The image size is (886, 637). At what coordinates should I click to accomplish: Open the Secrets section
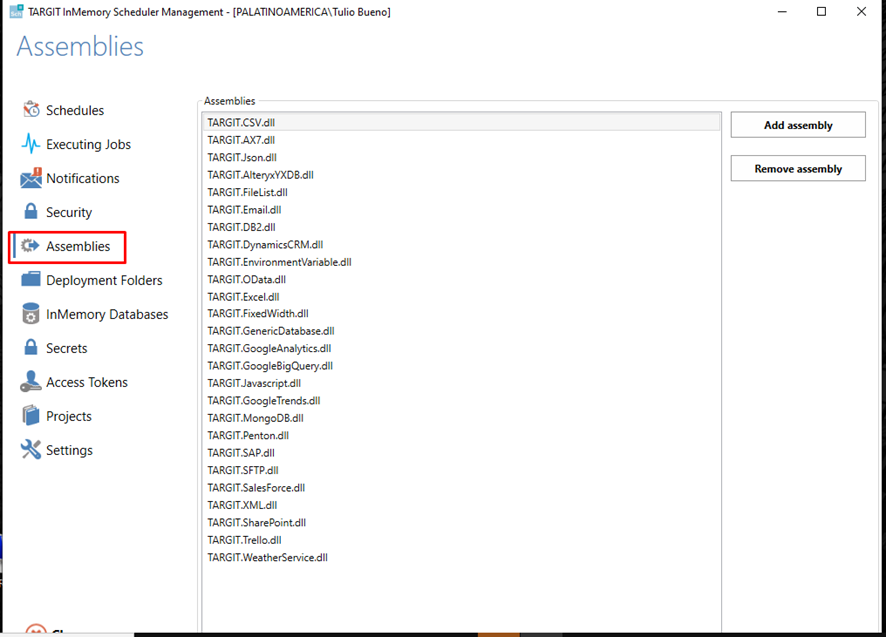67,348
